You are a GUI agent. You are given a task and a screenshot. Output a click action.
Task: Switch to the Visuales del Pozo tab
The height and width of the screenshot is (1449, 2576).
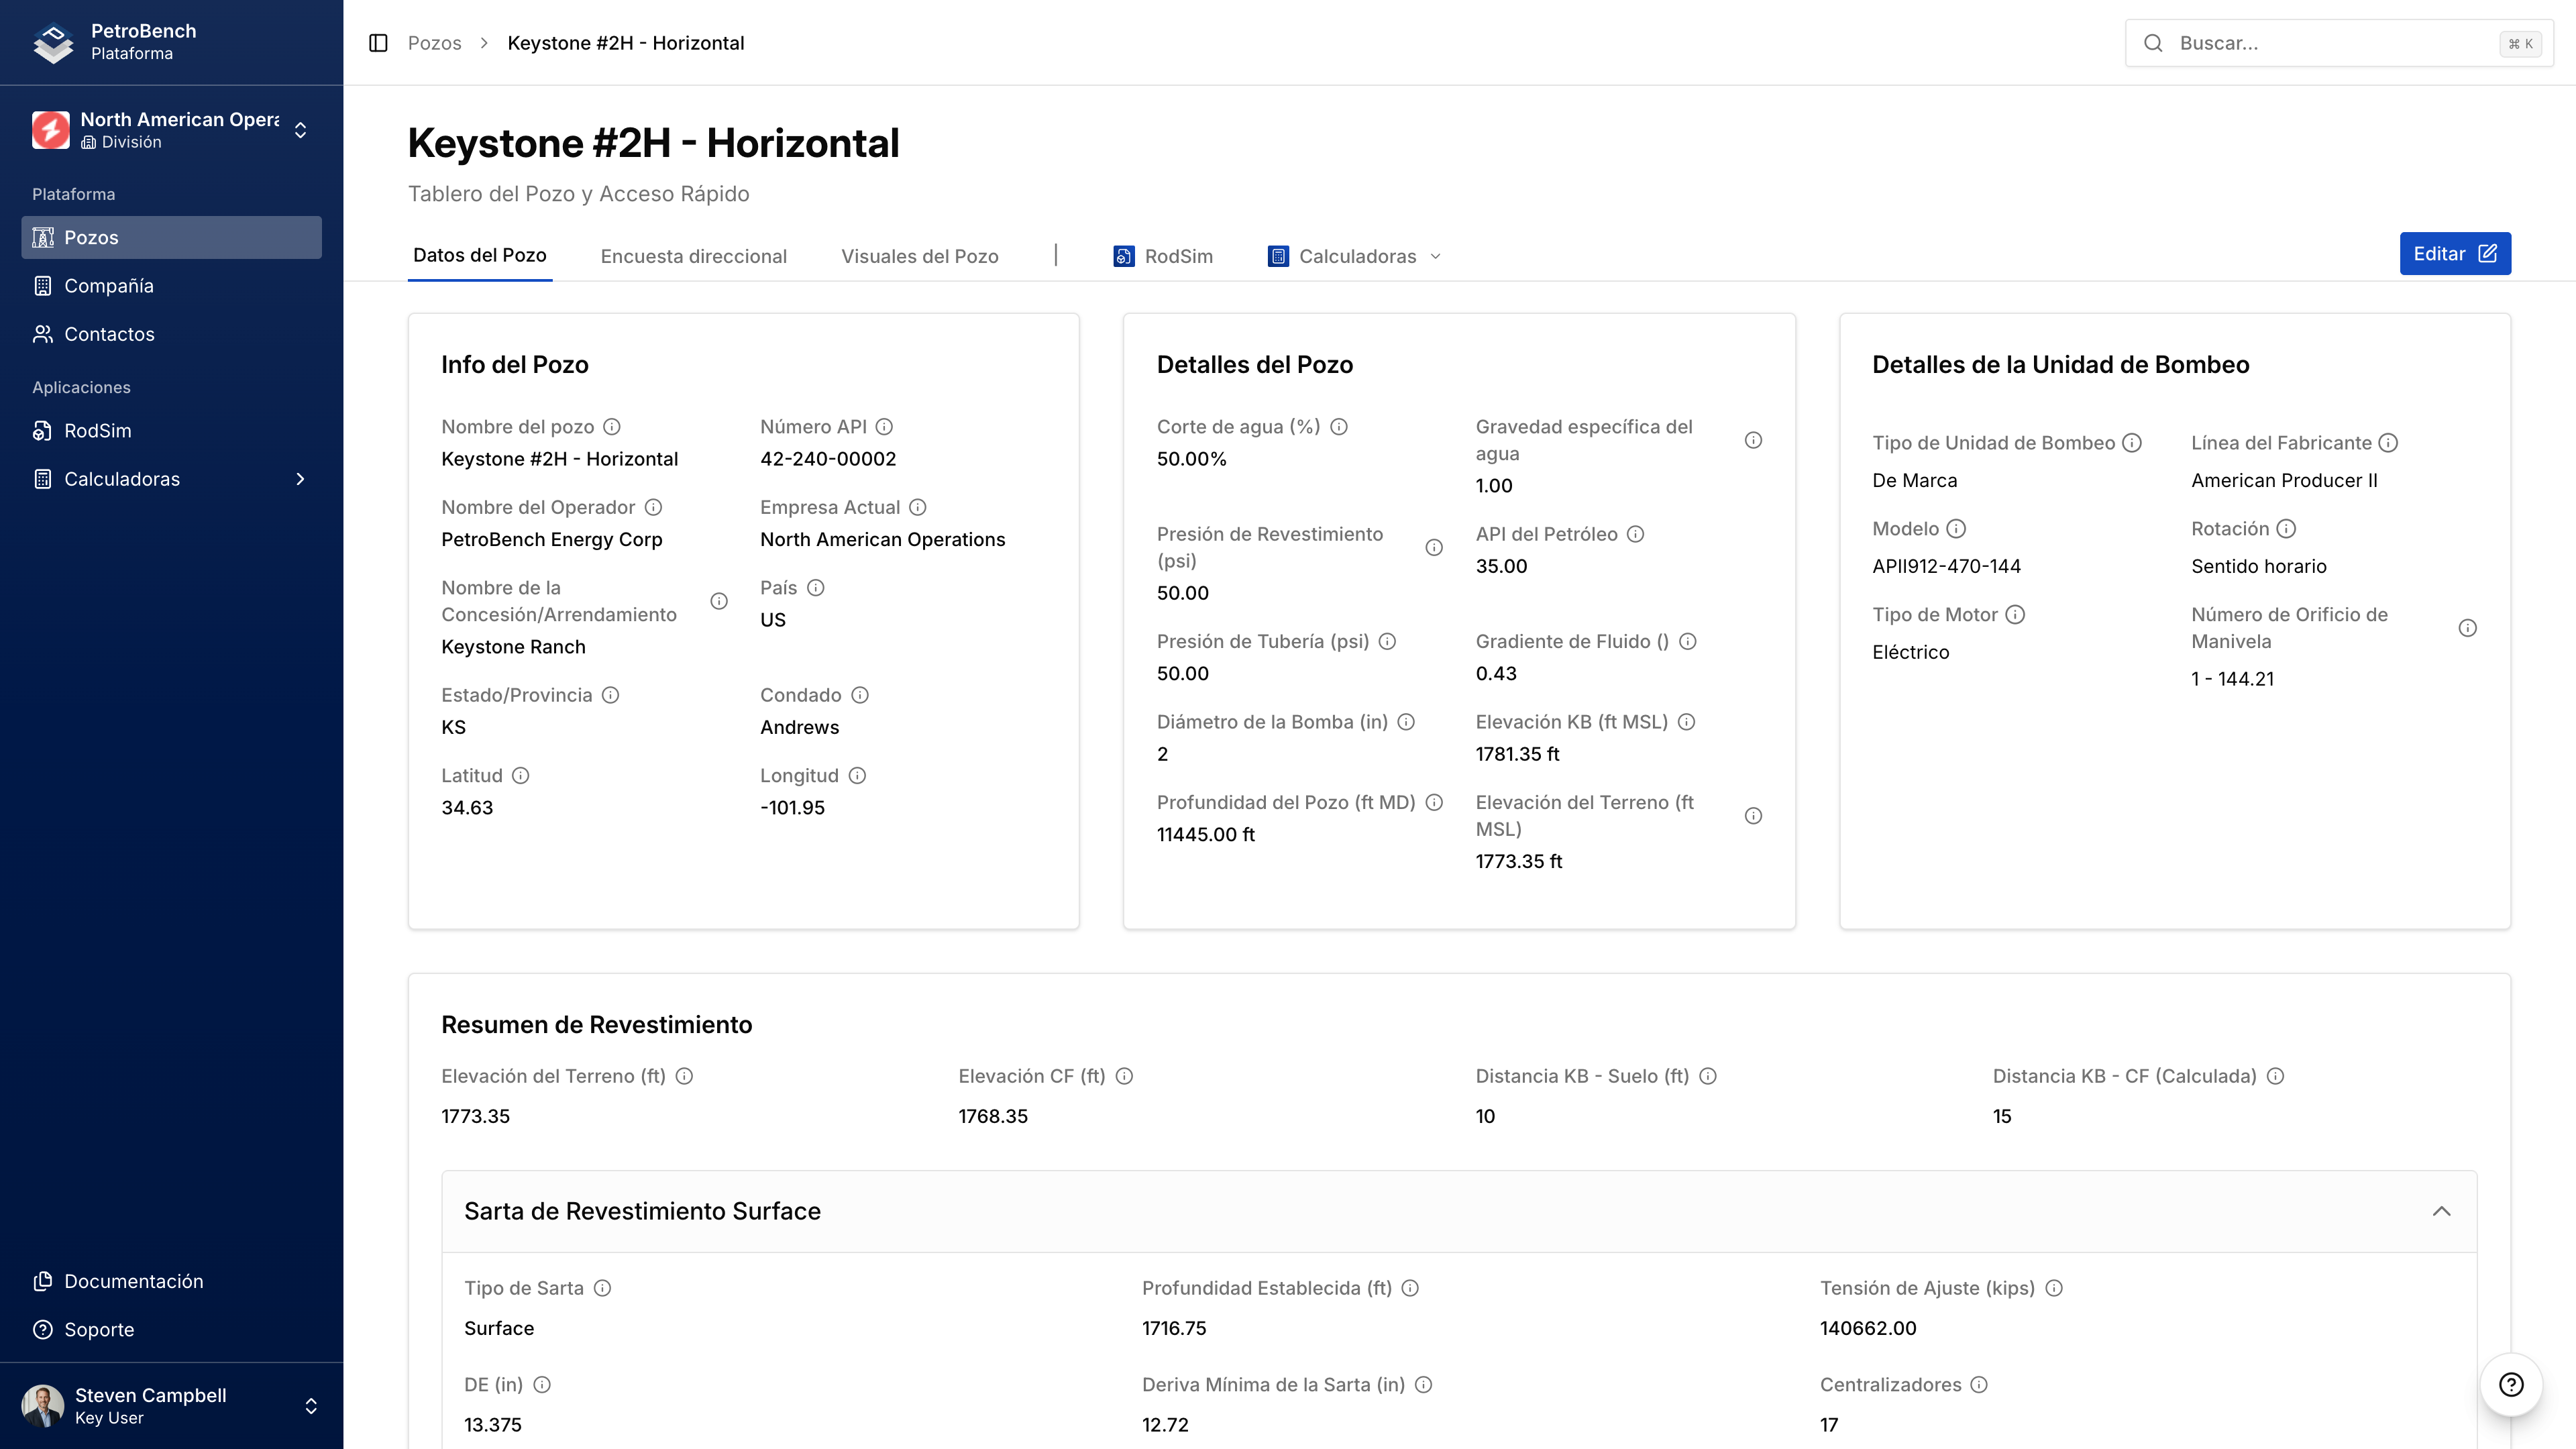[x=919, y=257]
